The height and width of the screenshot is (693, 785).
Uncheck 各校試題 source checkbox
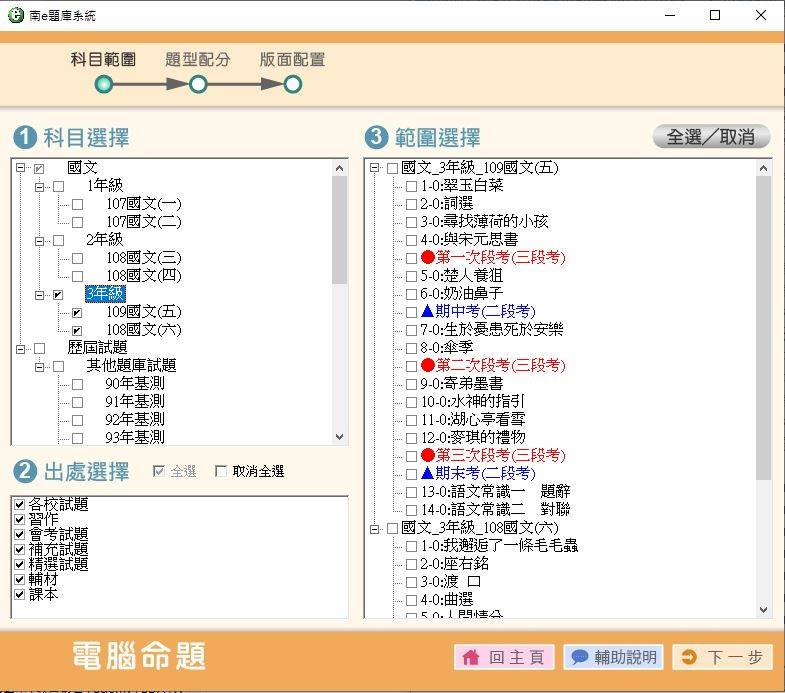pyautogui.click(x=20, y=504)
